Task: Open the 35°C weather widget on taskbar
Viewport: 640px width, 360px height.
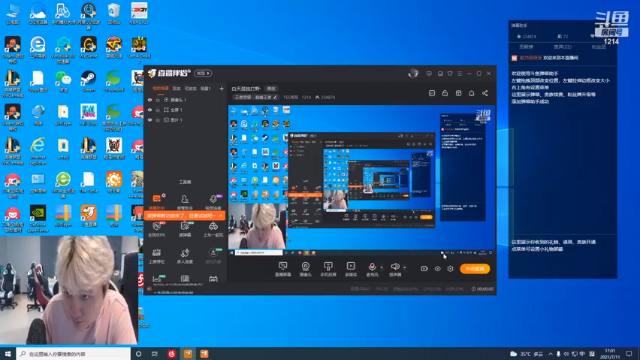Action: click(x=527, y=354)
